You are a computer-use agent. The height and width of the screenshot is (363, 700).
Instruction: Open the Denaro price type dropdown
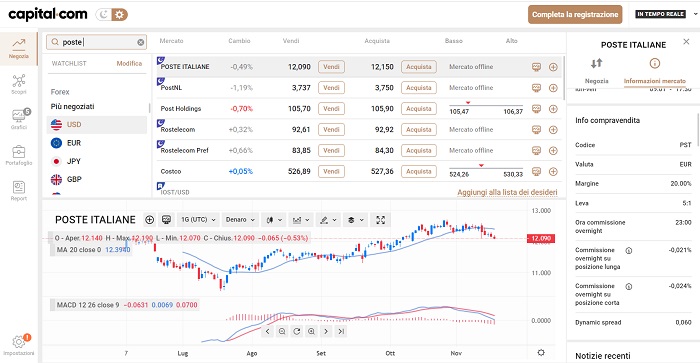point(240,220)
